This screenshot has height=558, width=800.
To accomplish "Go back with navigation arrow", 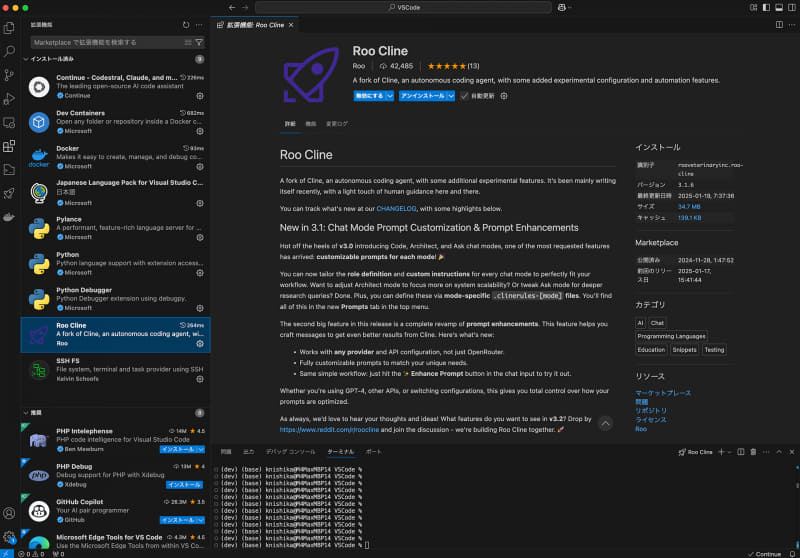I will (x=232, y=8).
